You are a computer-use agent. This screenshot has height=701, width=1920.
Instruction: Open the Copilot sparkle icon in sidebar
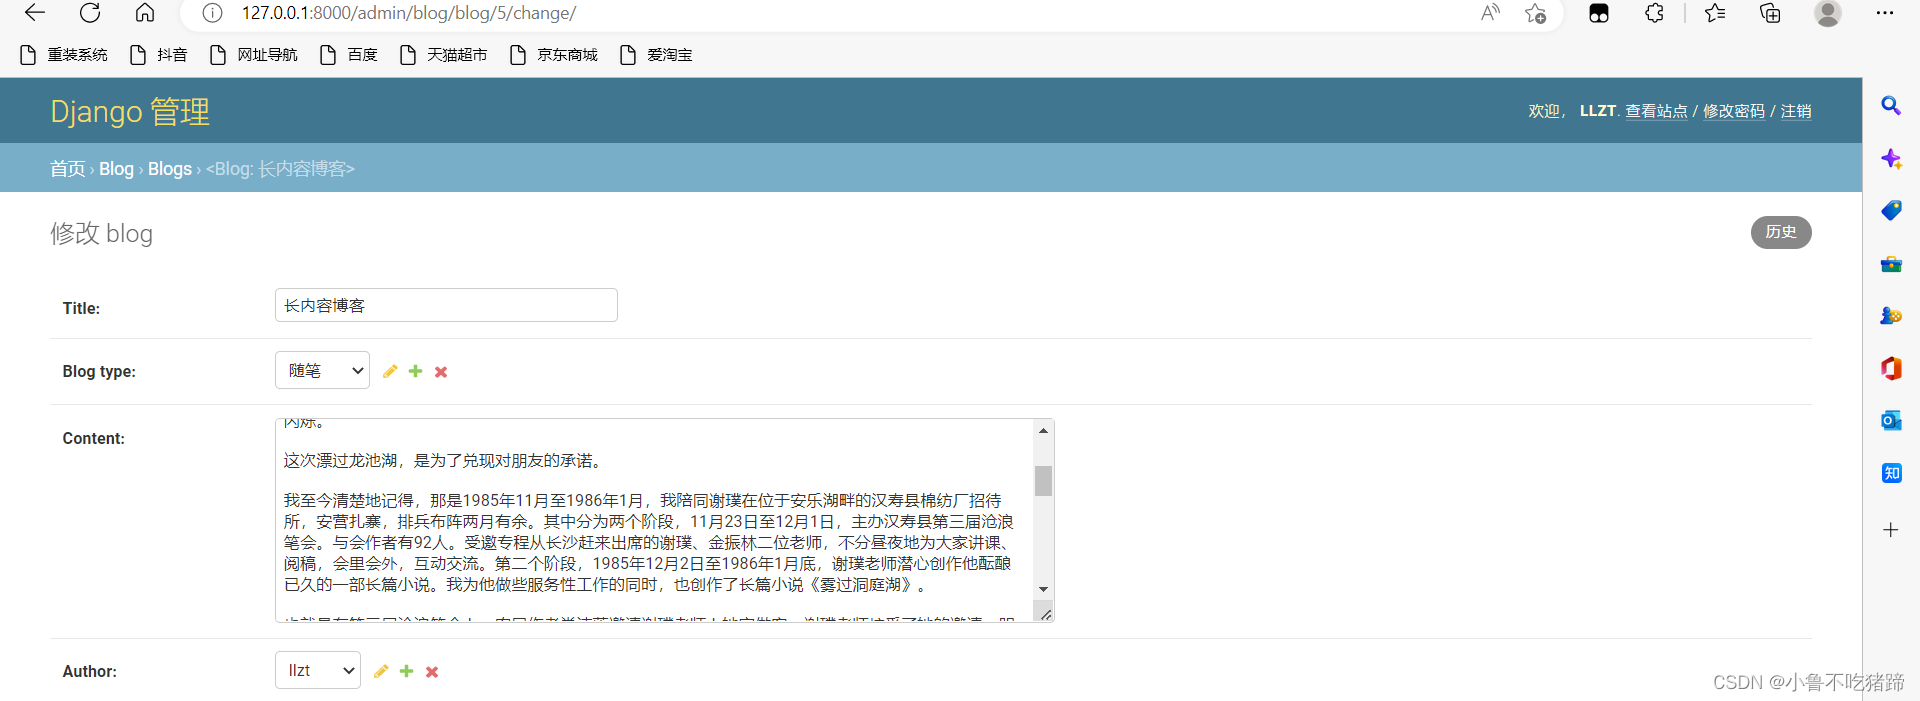[x=1891, y=158]
